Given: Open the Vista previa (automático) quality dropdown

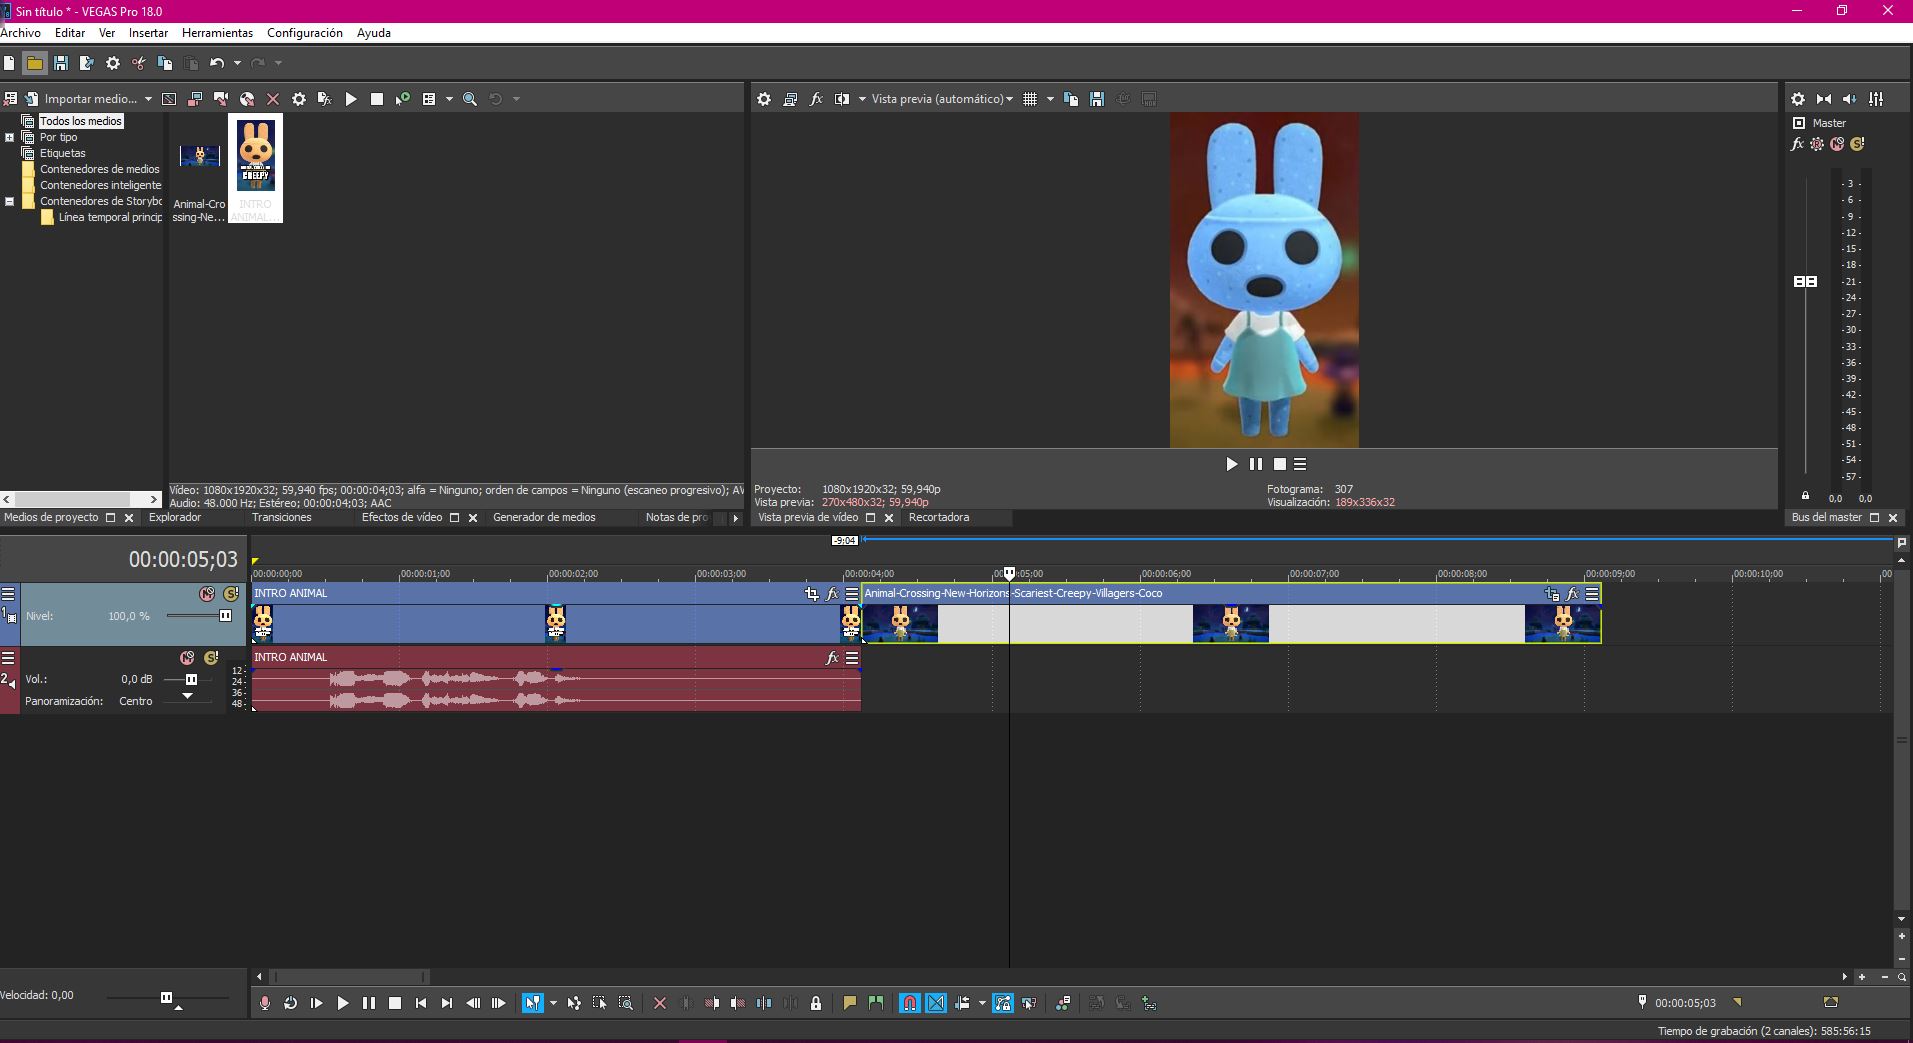Looking at the screenshot, I should 942,99.
